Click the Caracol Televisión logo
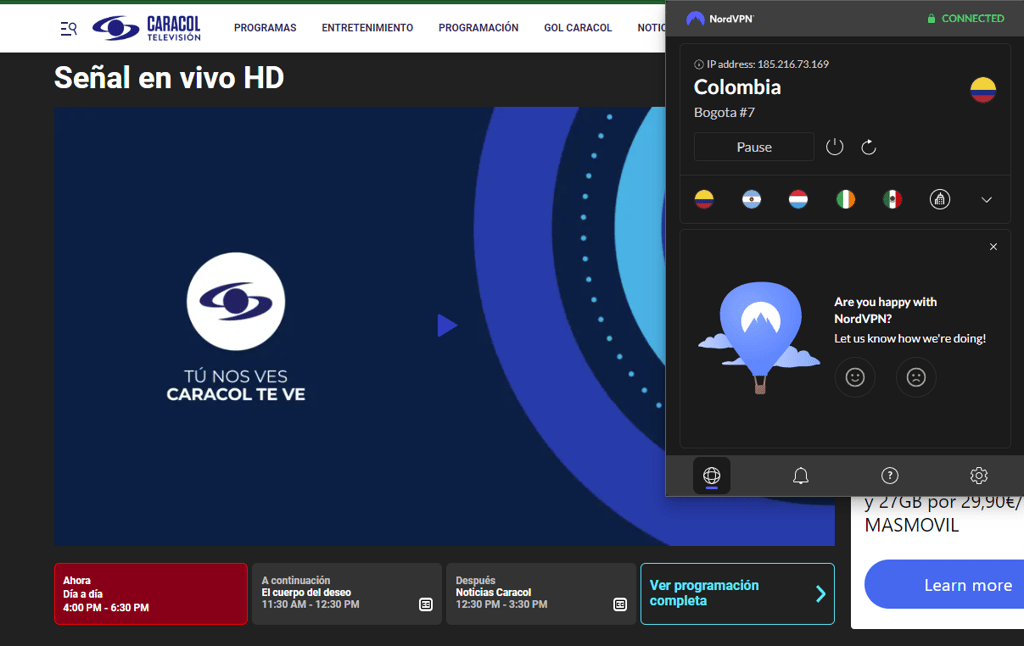The image size is (1024, 646). tap(146, 28)
